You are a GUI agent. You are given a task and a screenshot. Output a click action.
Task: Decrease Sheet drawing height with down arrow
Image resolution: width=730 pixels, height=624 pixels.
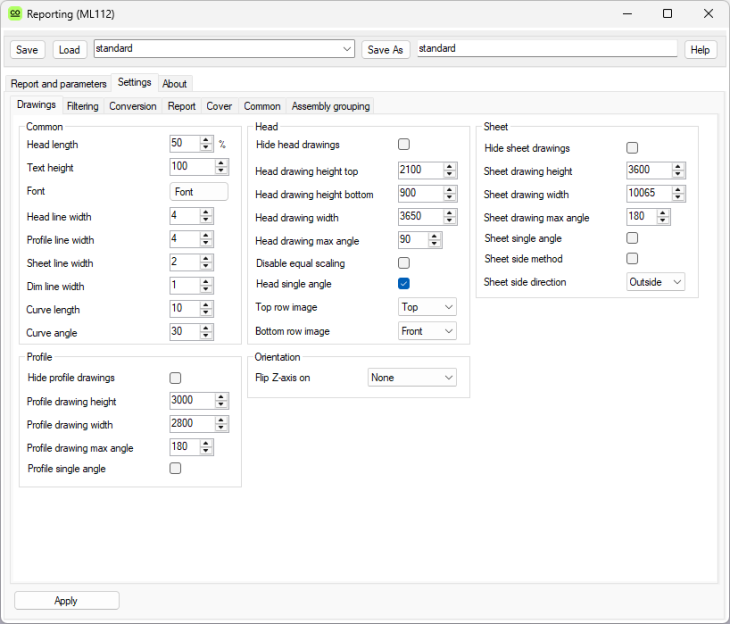[678, 174]
